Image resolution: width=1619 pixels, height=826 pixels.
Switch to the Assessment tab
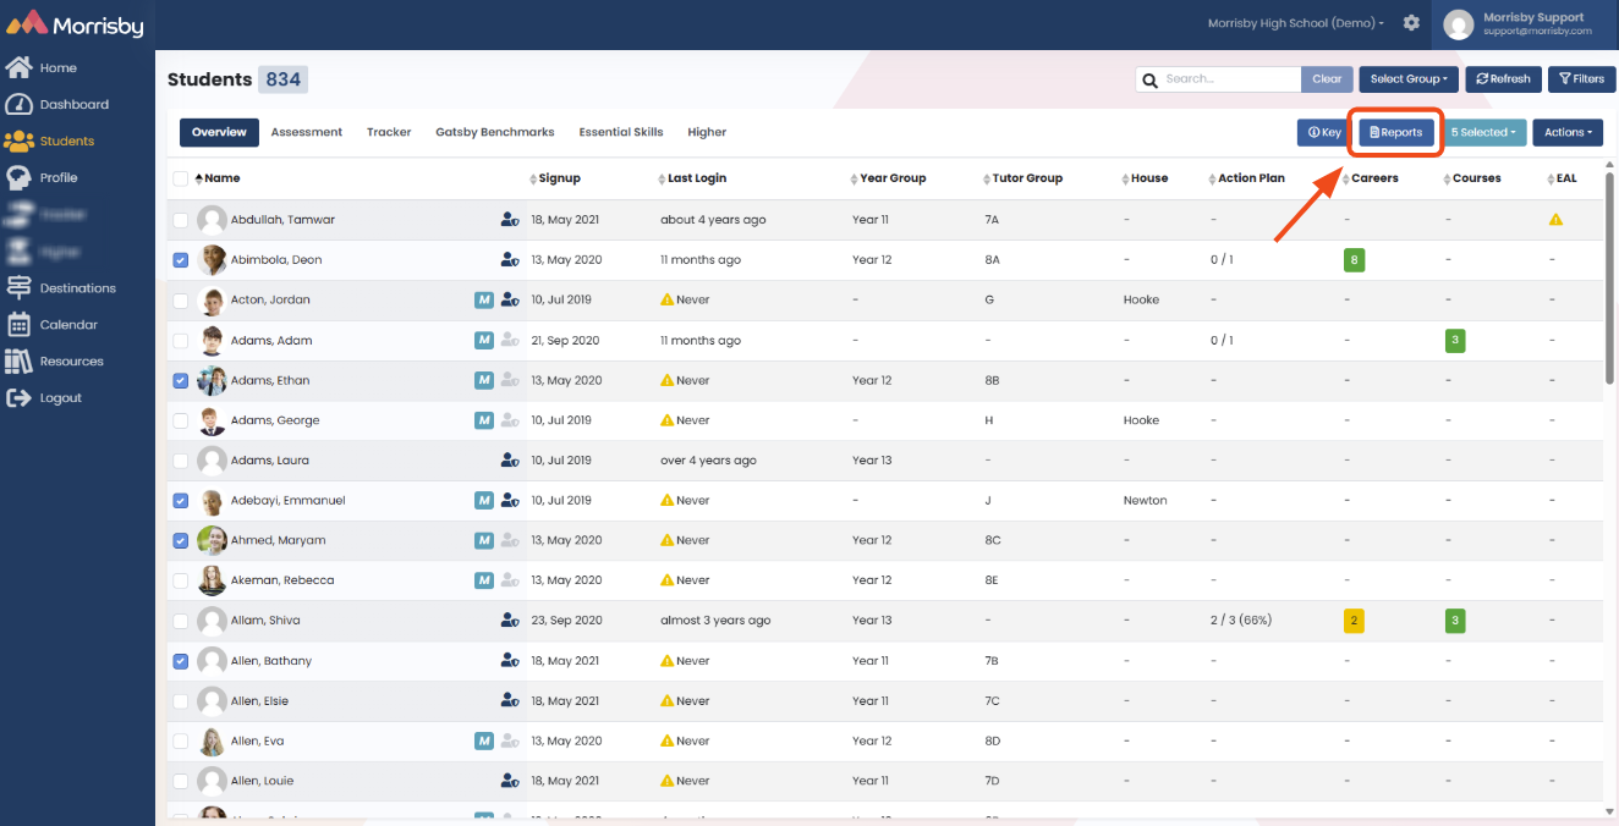coord(306,132)
